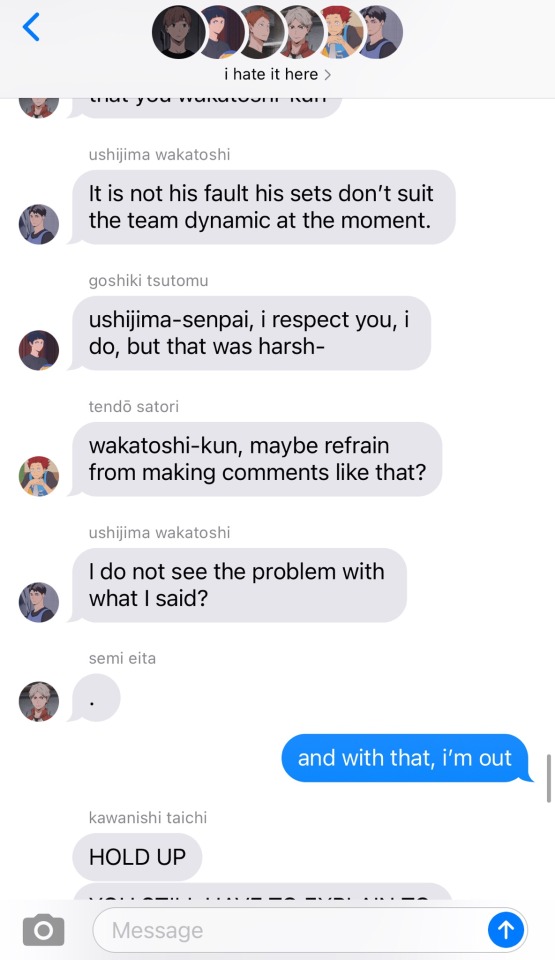The height and width of the screenshot is (960, 555).
Task: Tap 'ushijima-senpai, i respect you' message bubble
Action: (251, 333)
